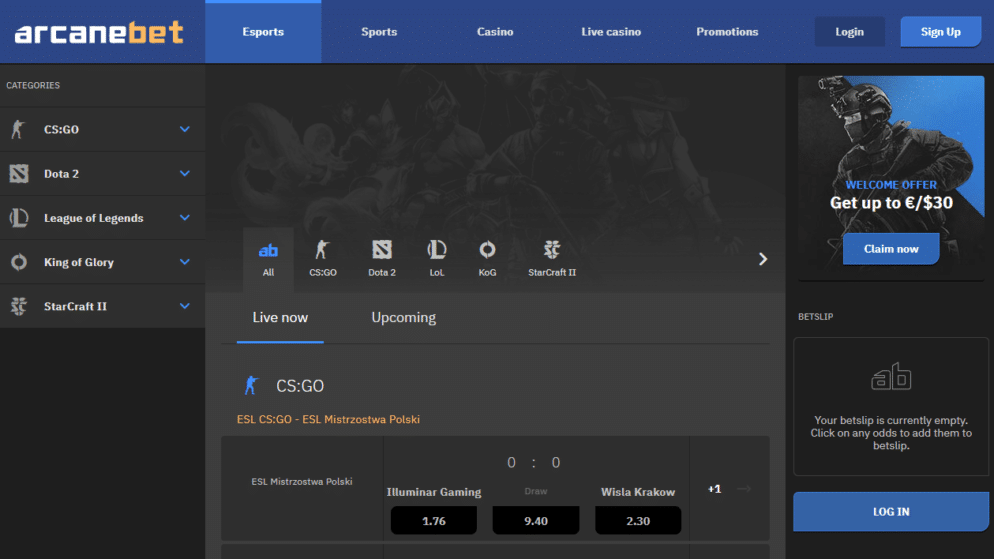
Task: Click the King of Glory category label
Action: point(79,262)
